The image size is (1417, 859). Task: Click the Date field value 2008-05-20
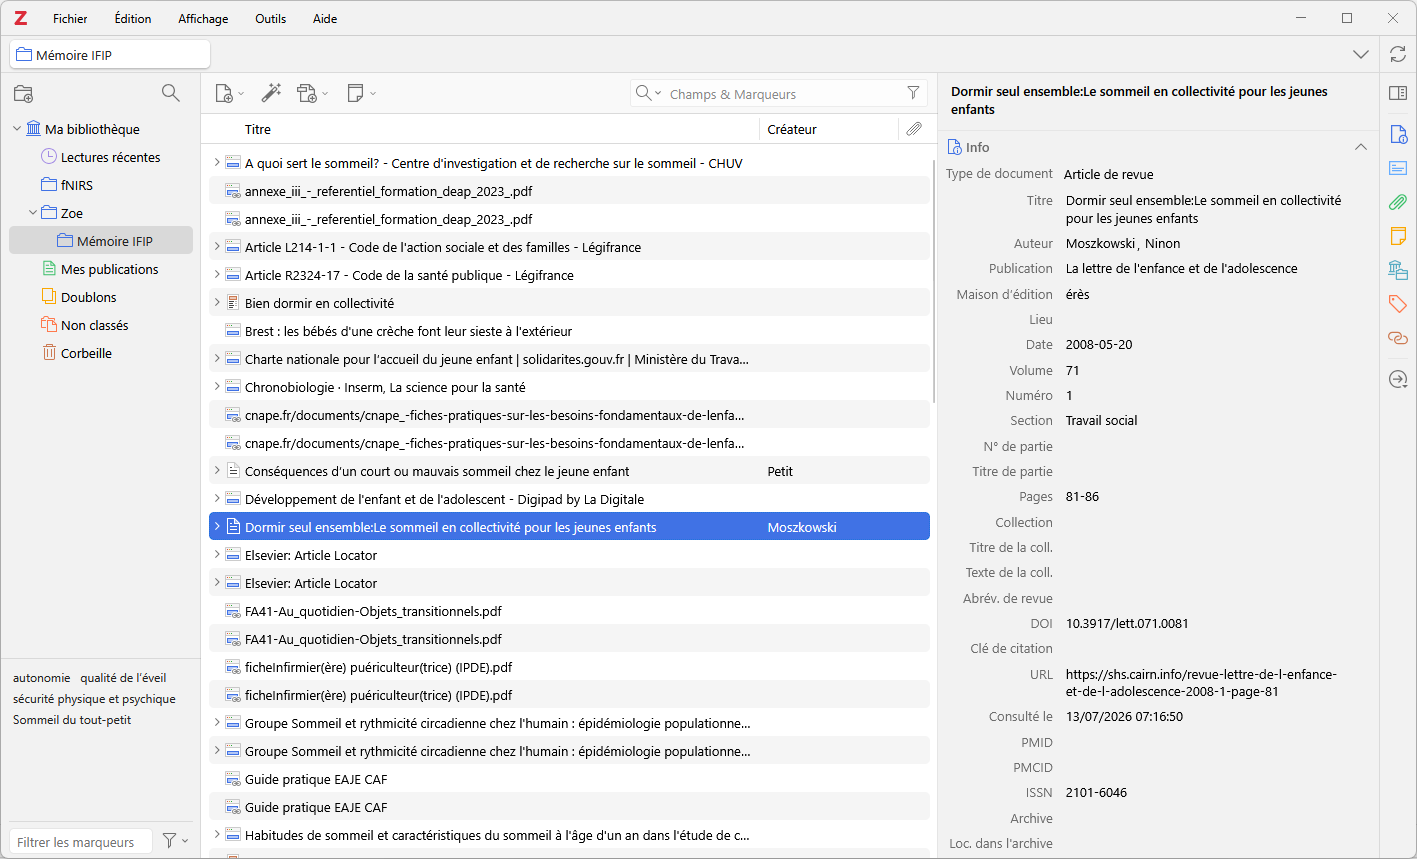coord(1099,344)
